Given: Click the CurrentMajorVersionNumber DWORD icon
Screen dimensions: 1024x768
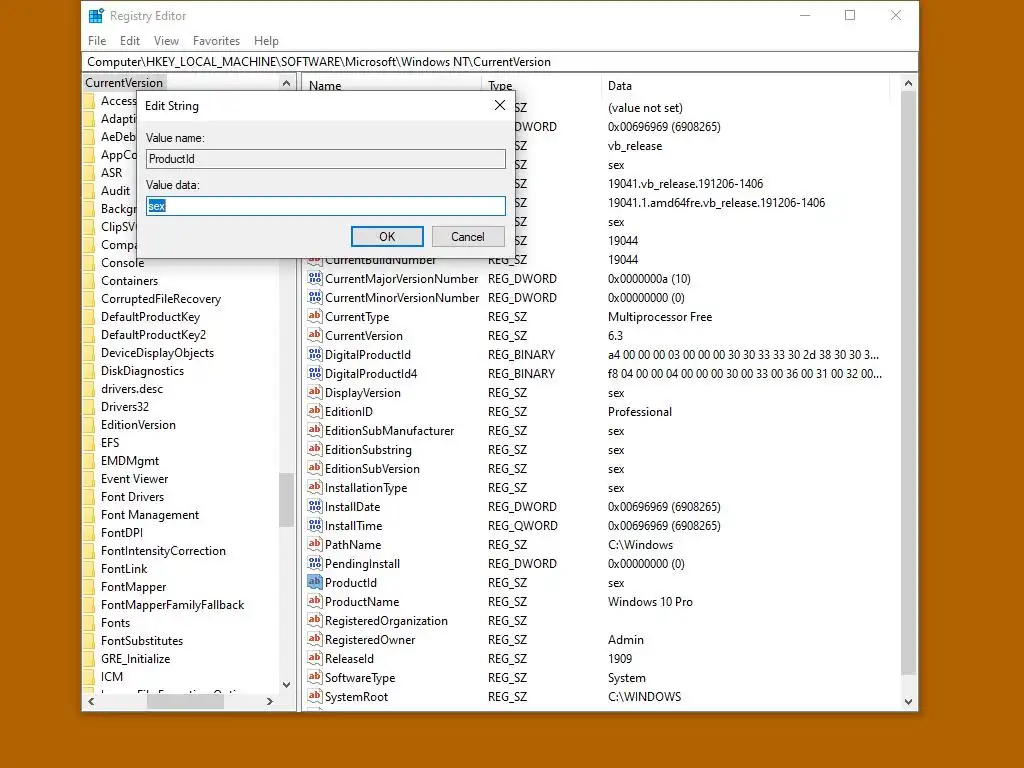Looking at the screenshot, I should tap(315, 278).
